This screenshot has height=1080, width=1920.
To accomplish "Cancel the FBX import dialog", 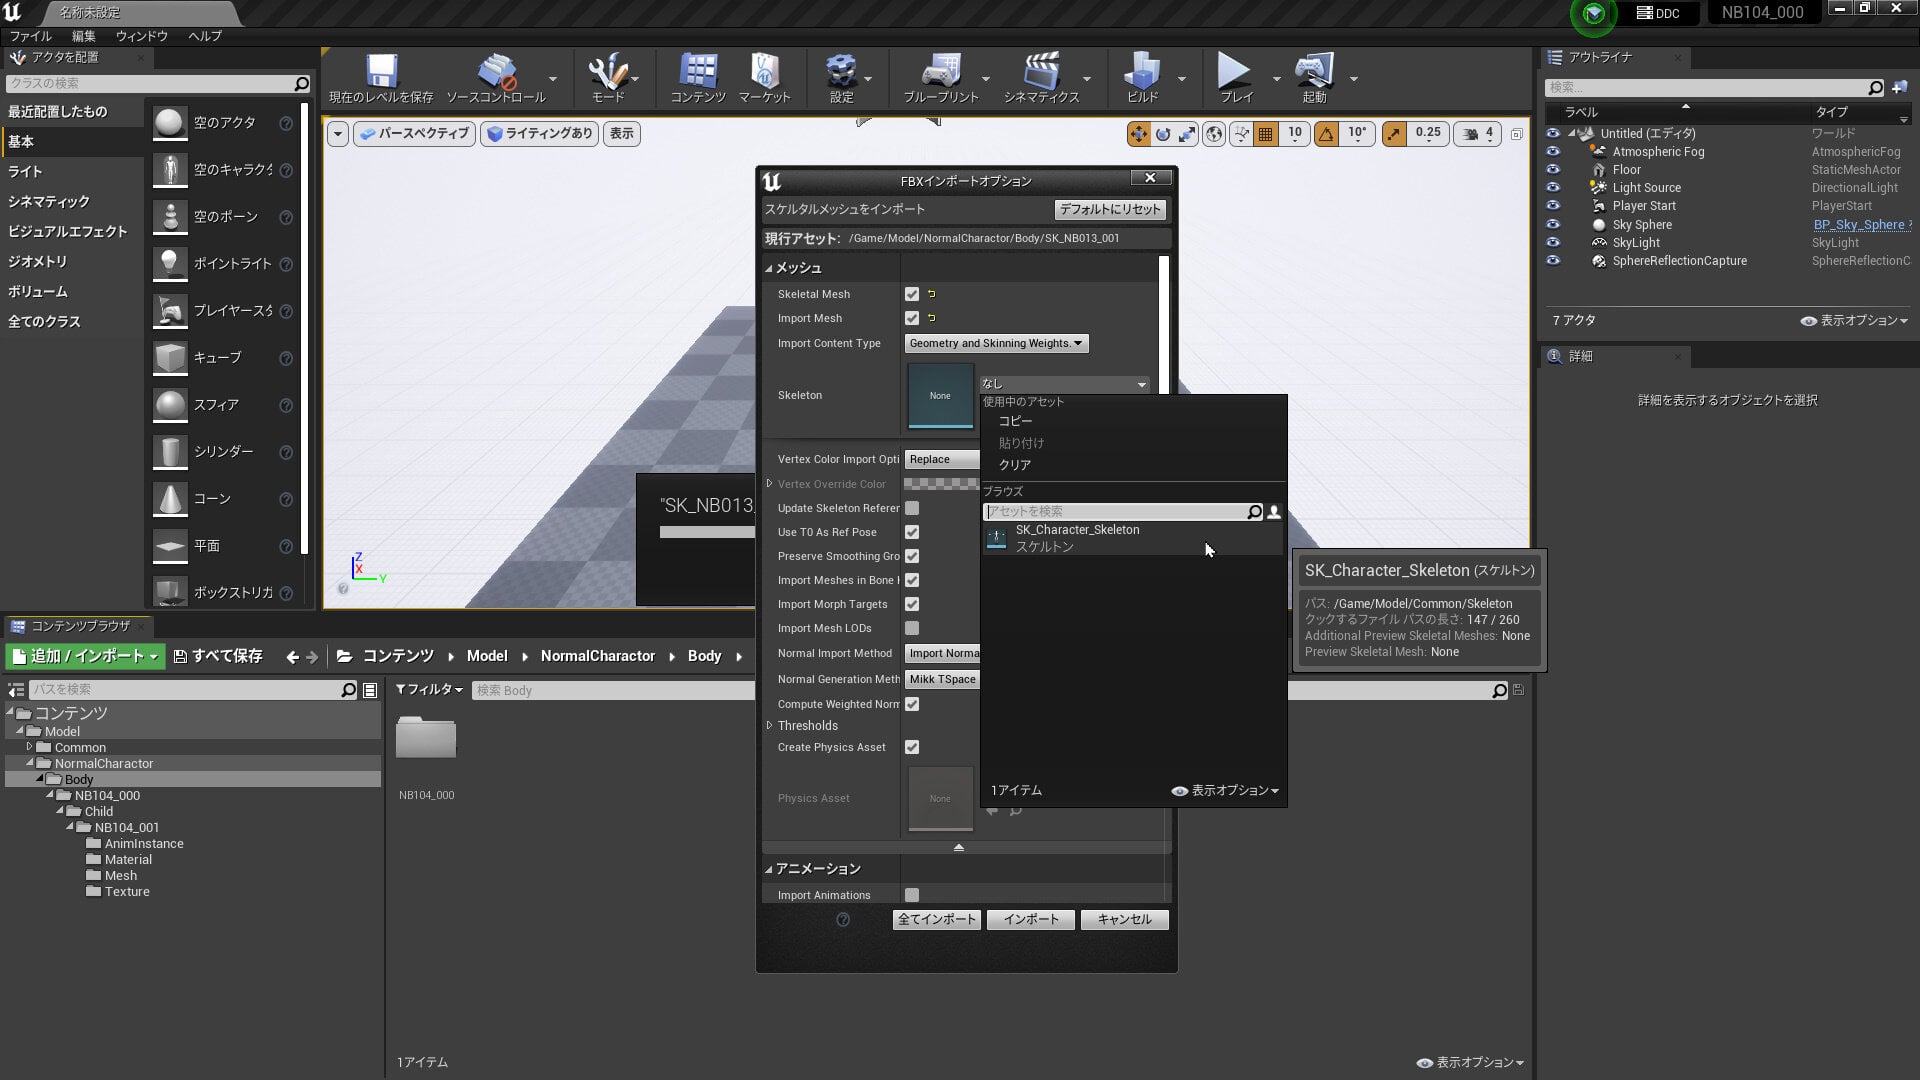I will click(x=1124, y=919).
